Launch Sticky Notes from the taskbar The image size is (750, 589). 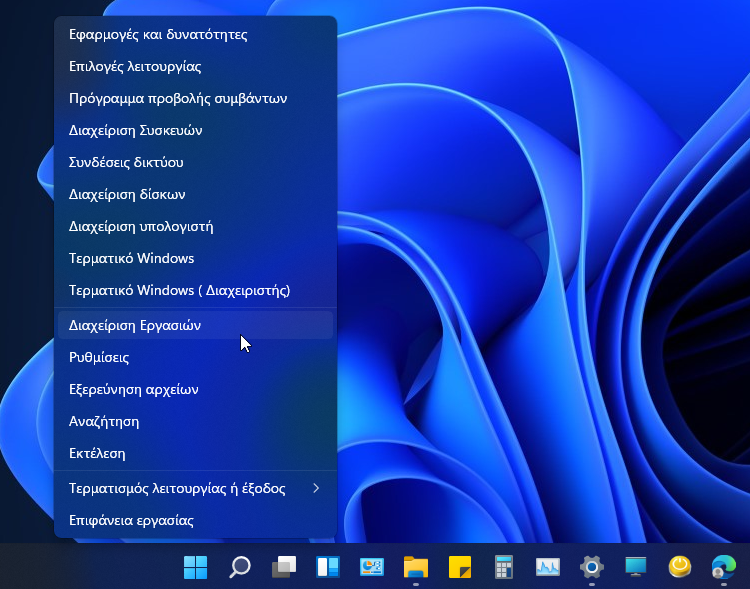(460, 567)
